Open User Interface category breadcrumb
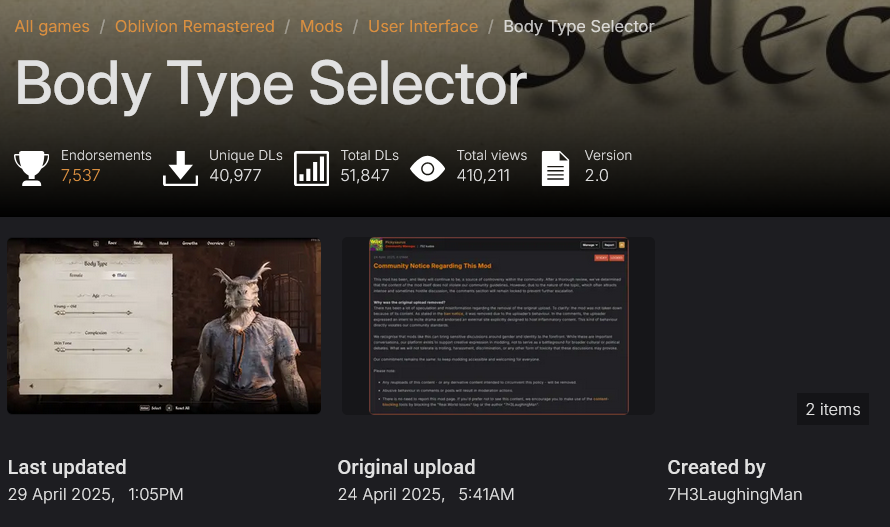Viewport: 890px width, 527px height. [x=423, y=27]
